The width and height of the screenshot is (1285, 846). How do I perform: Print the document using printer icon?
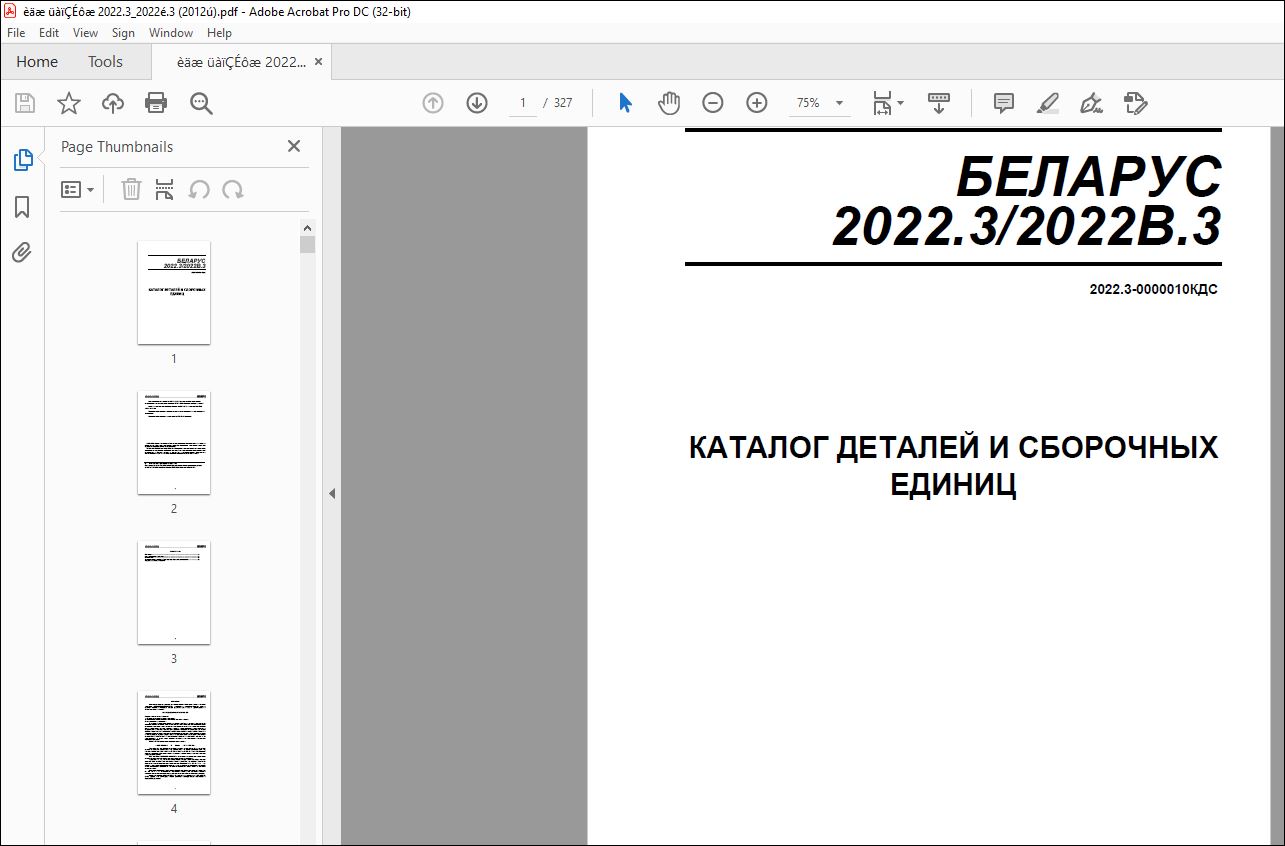pyautogui.click(x=156, y=103)
